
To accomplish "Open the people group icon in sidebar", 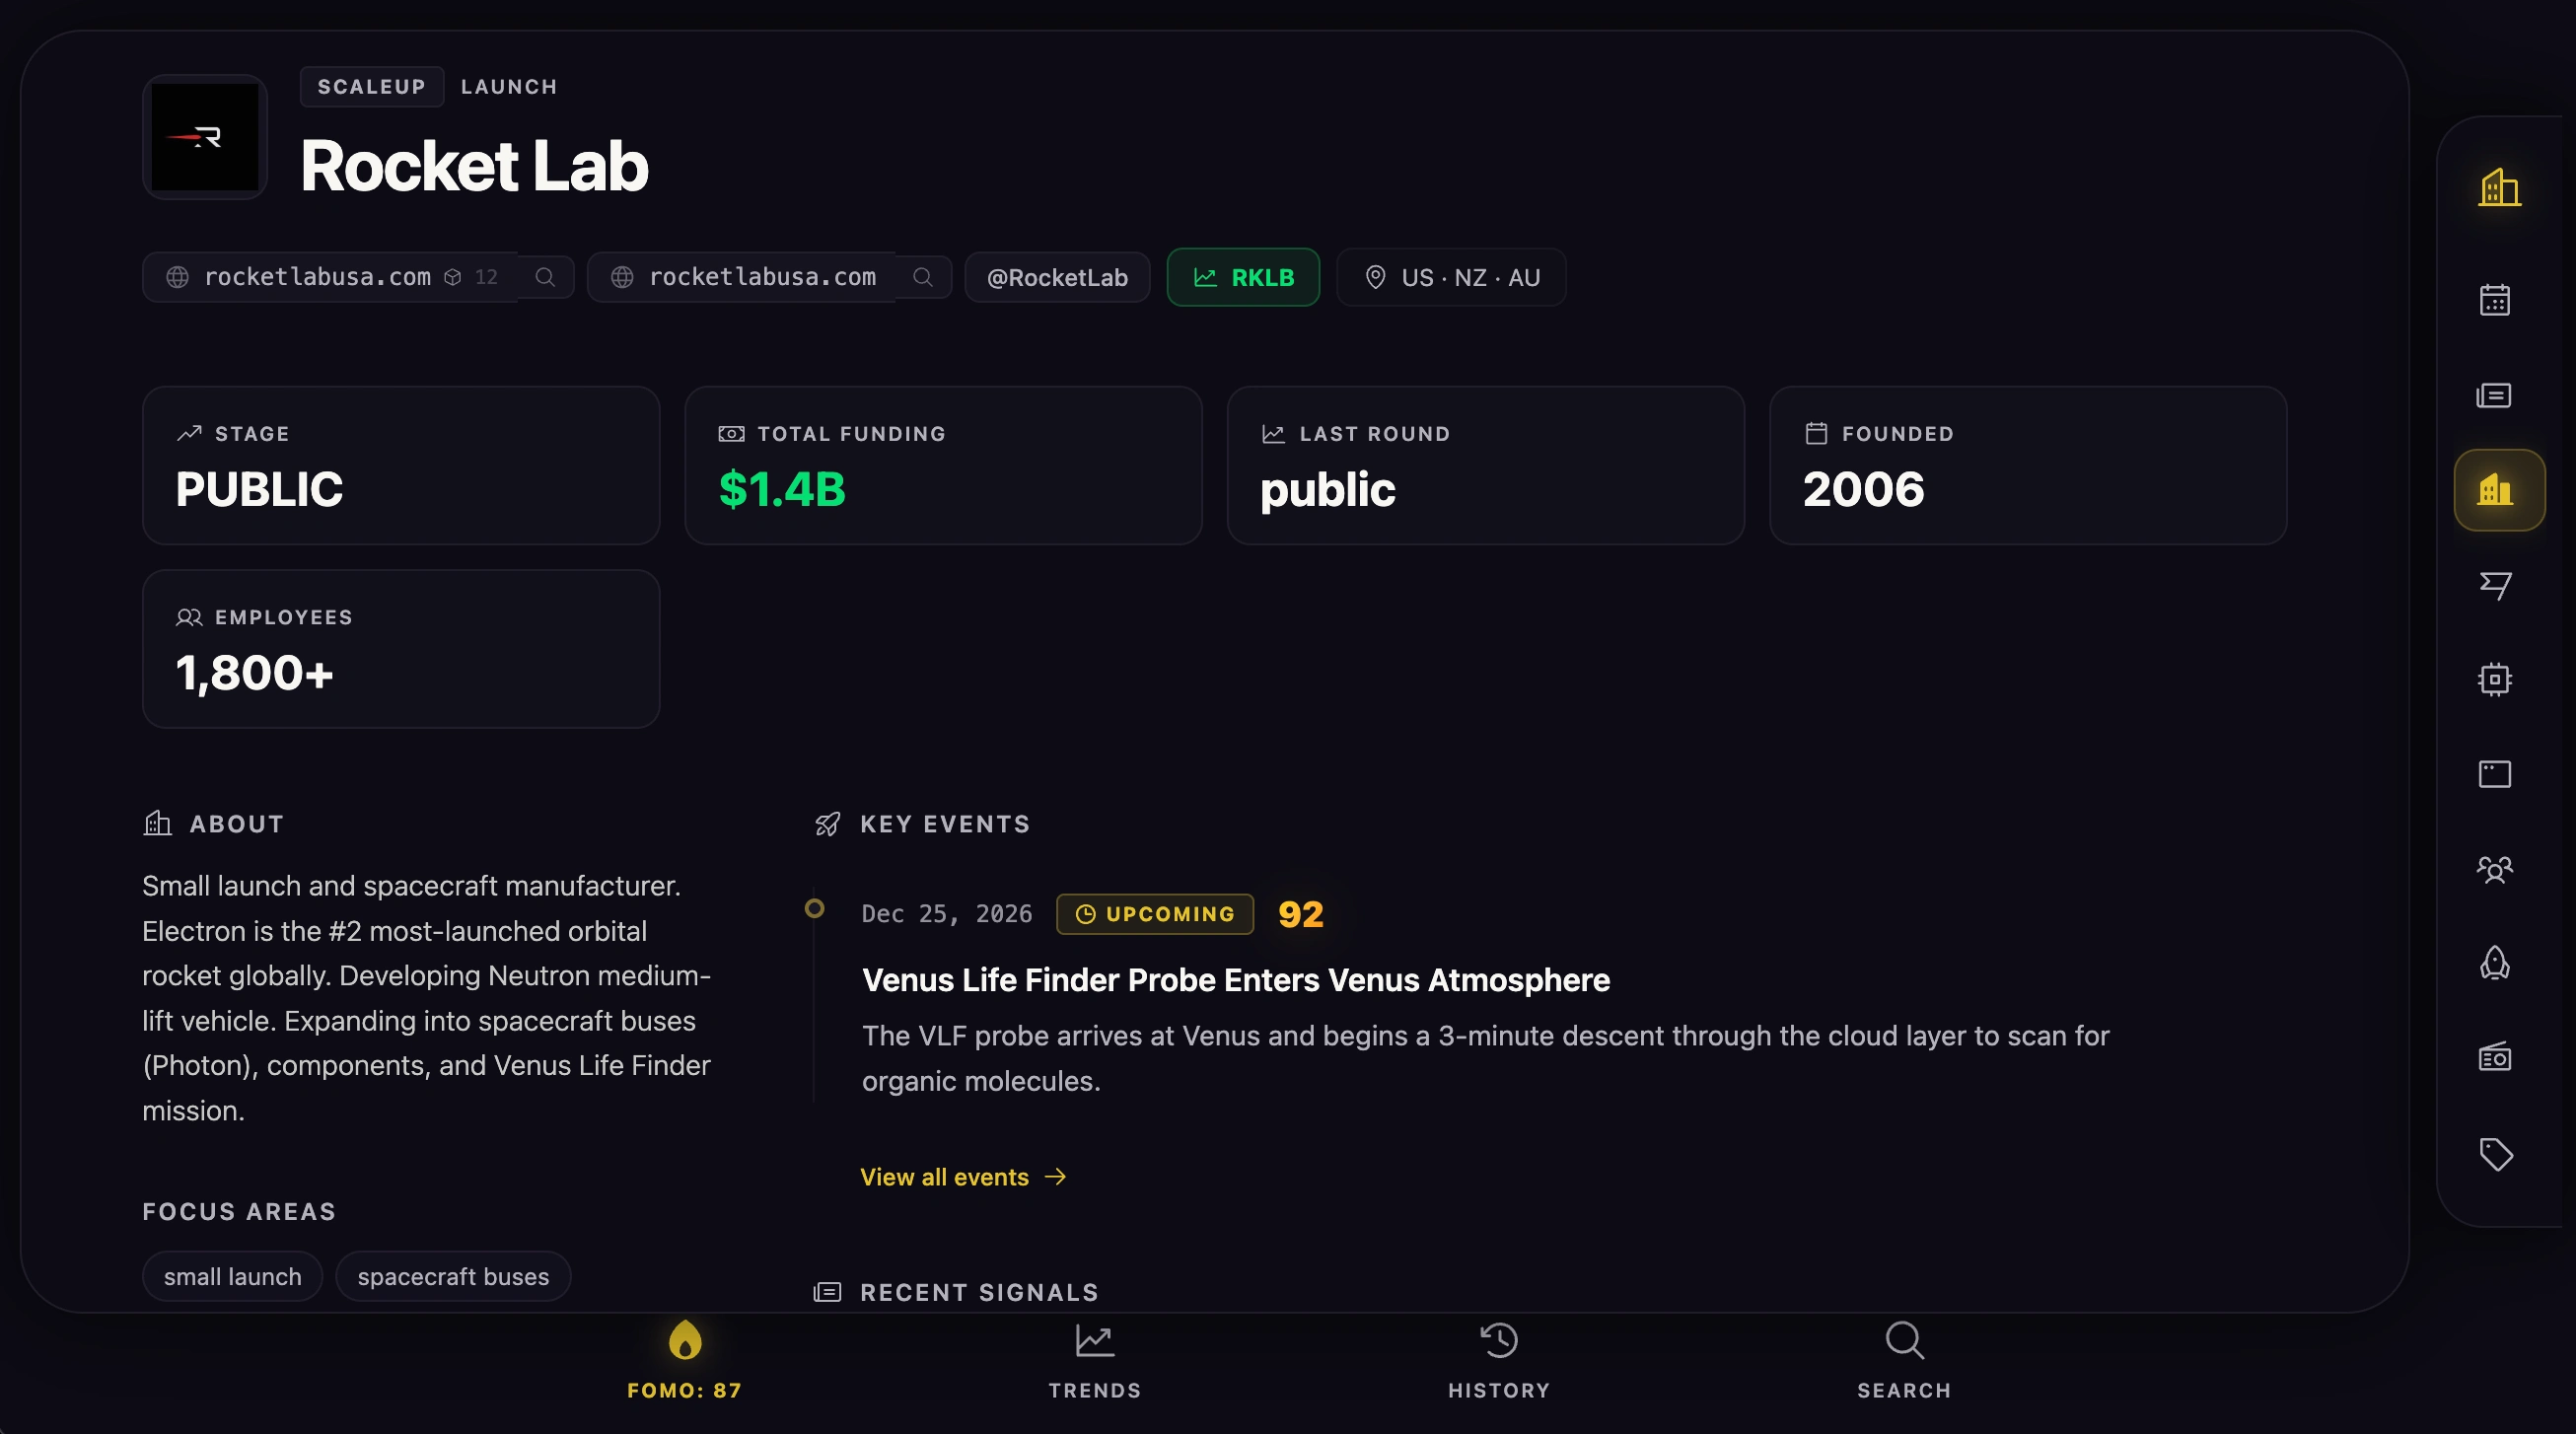I will [2494, 869].
